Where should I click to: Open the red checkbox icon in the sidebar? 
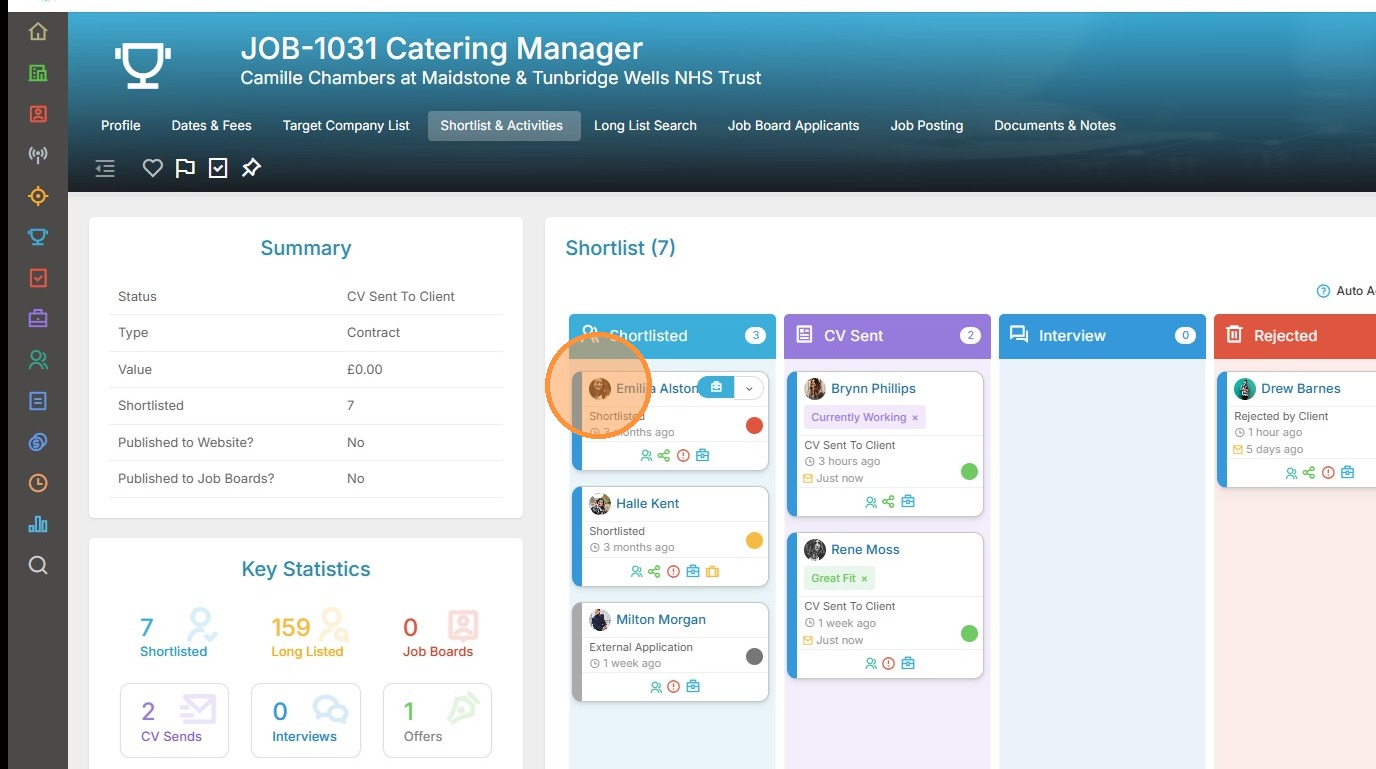tap(38, 278)
